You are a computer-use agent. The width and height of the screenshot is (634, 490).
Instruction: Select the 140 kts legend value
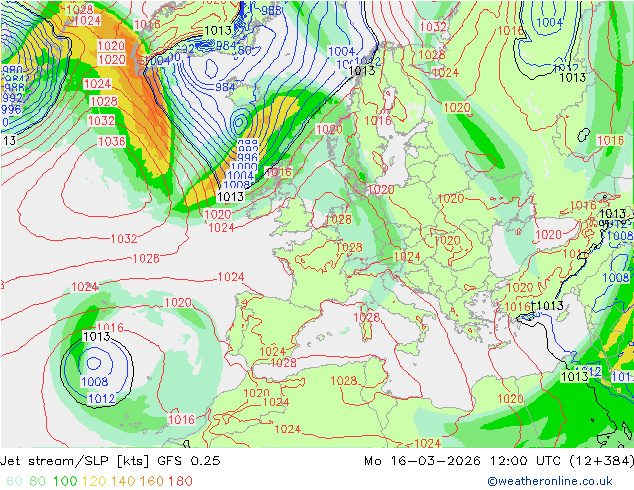[123, 481]
